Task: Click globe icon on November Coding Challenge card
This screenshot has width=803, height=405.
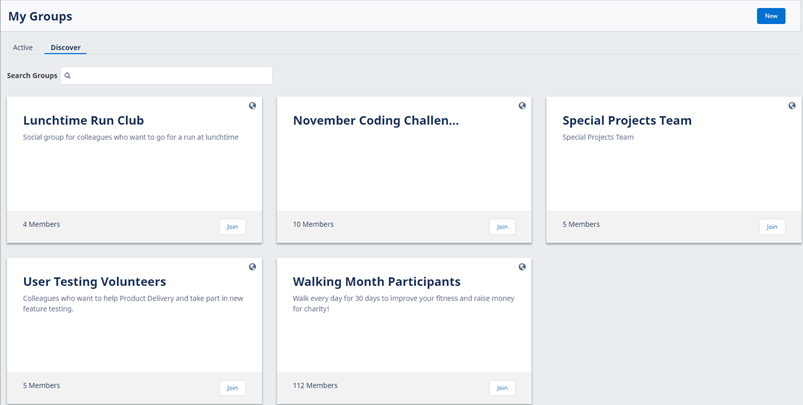Action: (x=522, y=106)
